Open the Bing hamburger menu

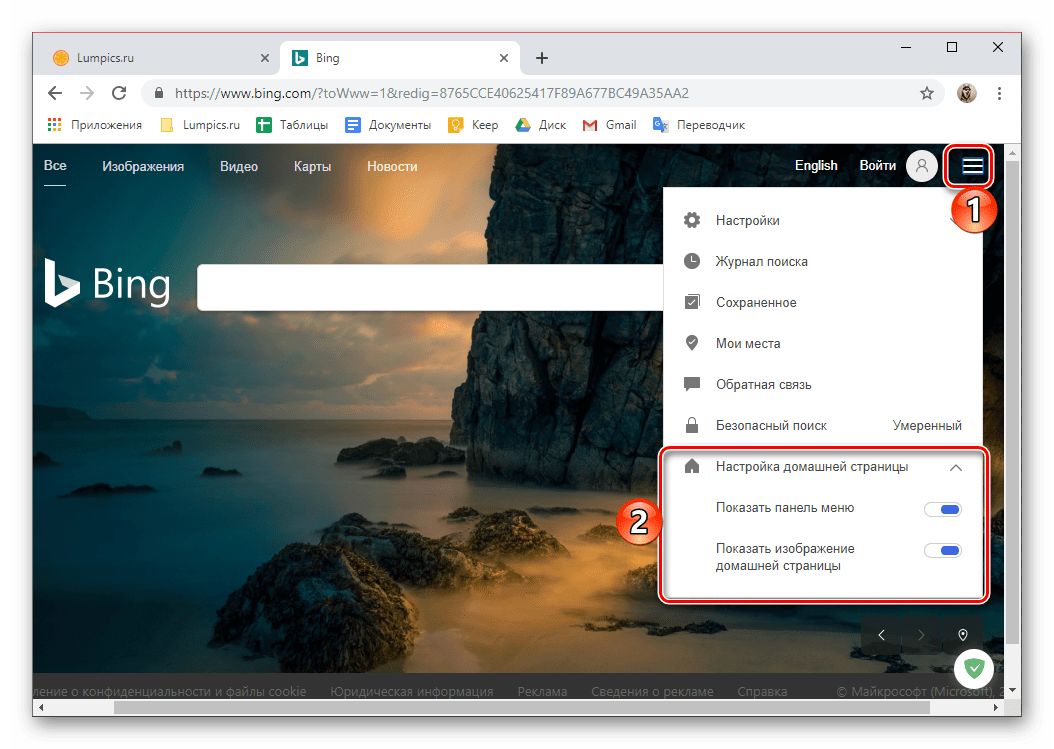click(972, 165)
